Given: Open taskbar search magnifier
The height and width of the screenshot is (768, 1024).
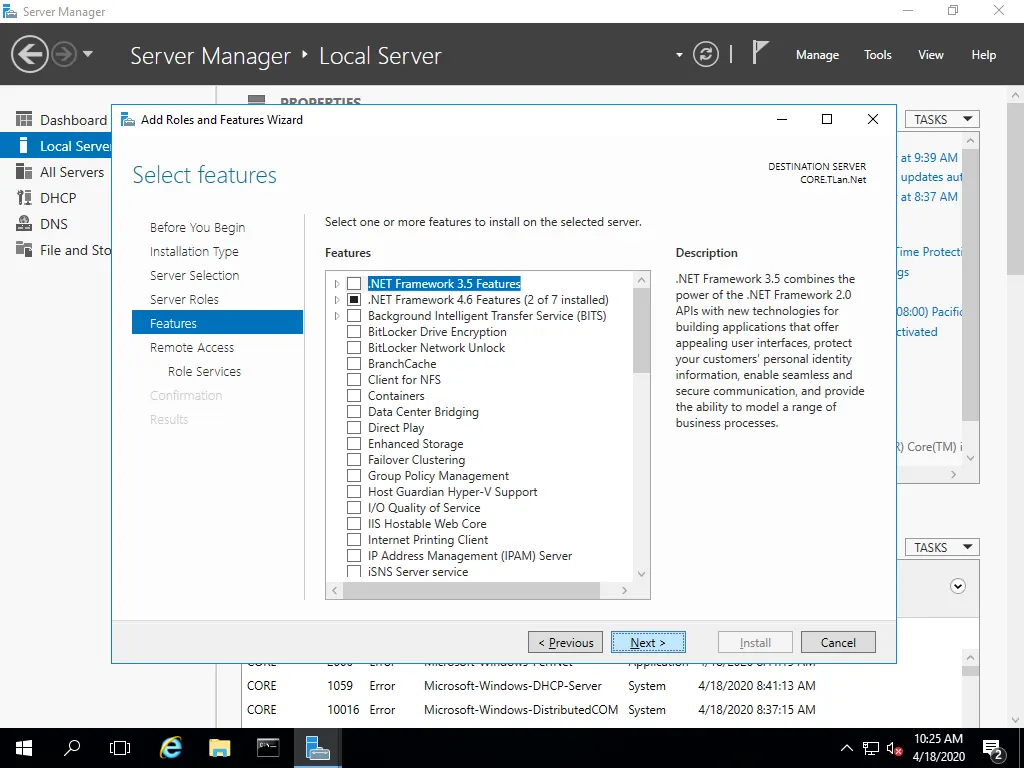Looking at the screenshot, I should click(72, 748).
